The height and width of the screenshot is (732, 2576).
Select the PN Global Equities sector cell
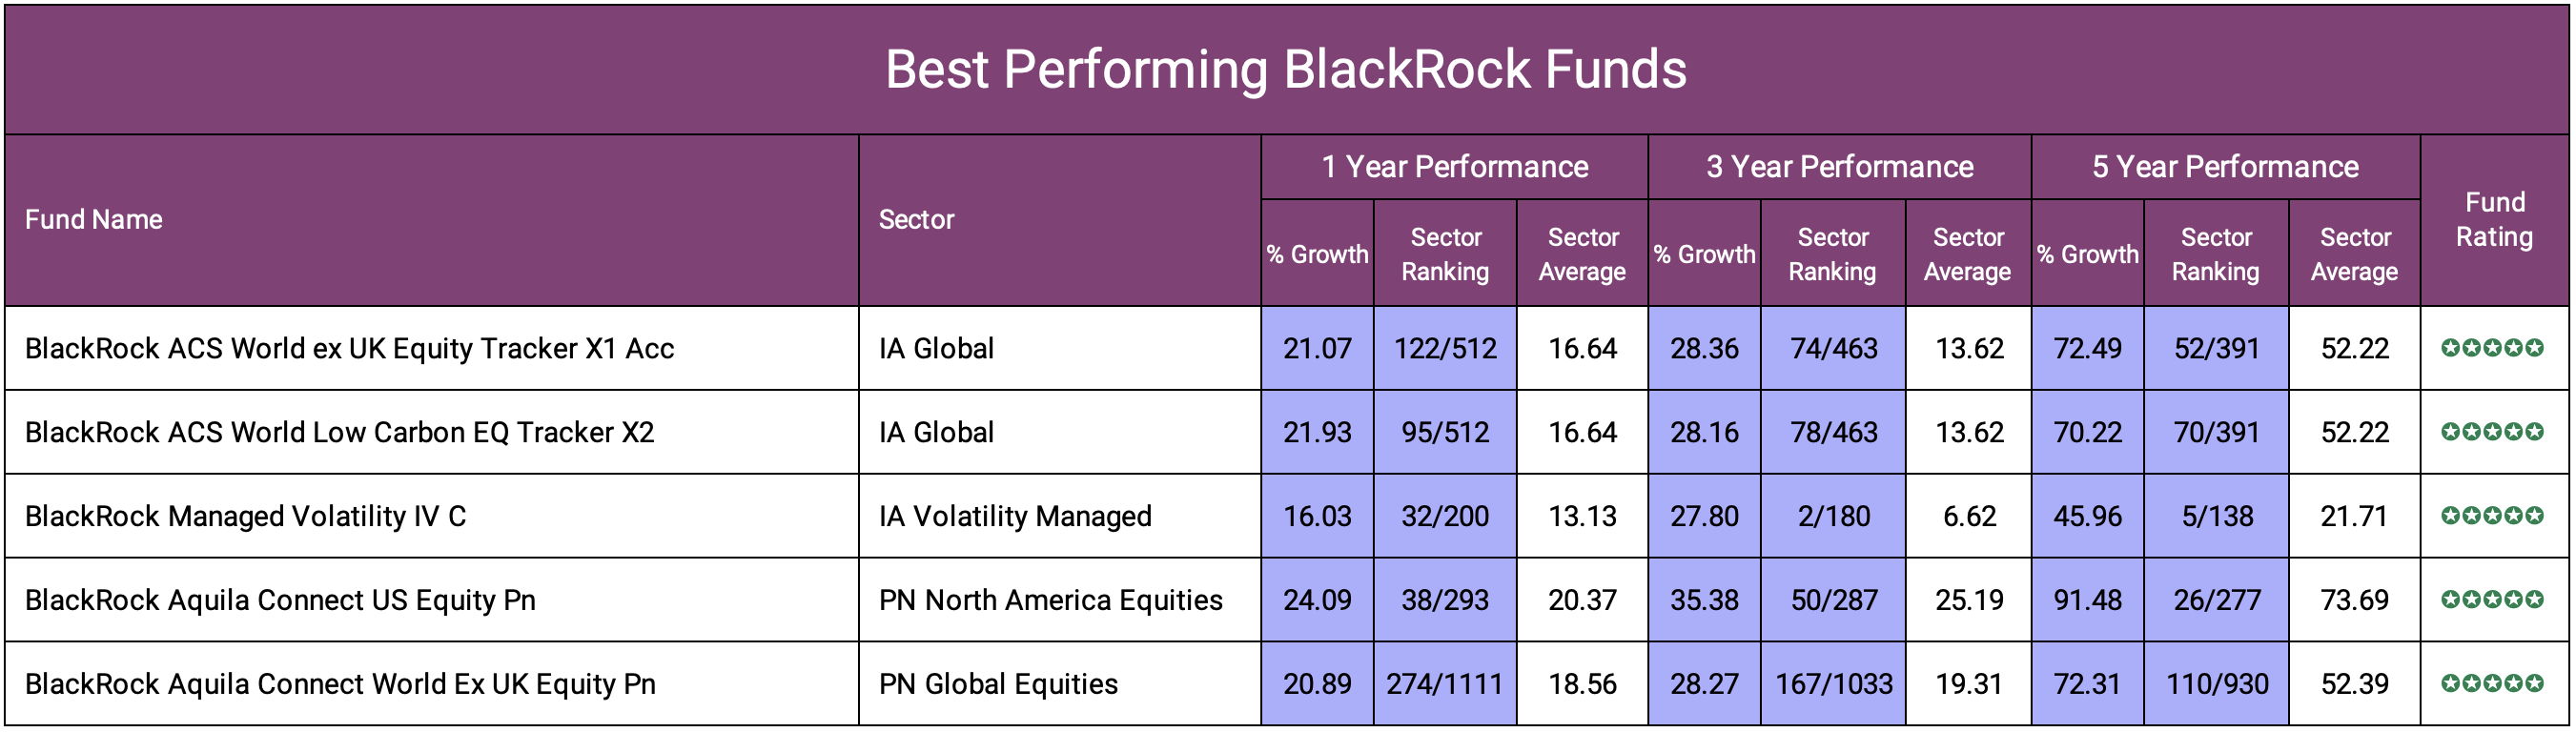point(998,684)
